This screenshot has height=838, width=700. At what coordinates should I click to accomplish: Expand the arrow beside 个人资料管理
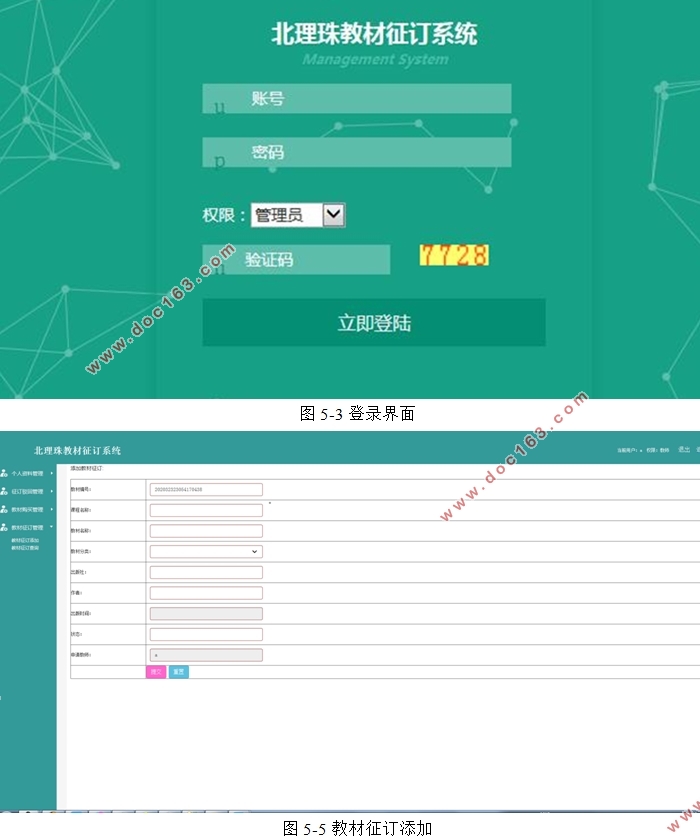[51, 473]
